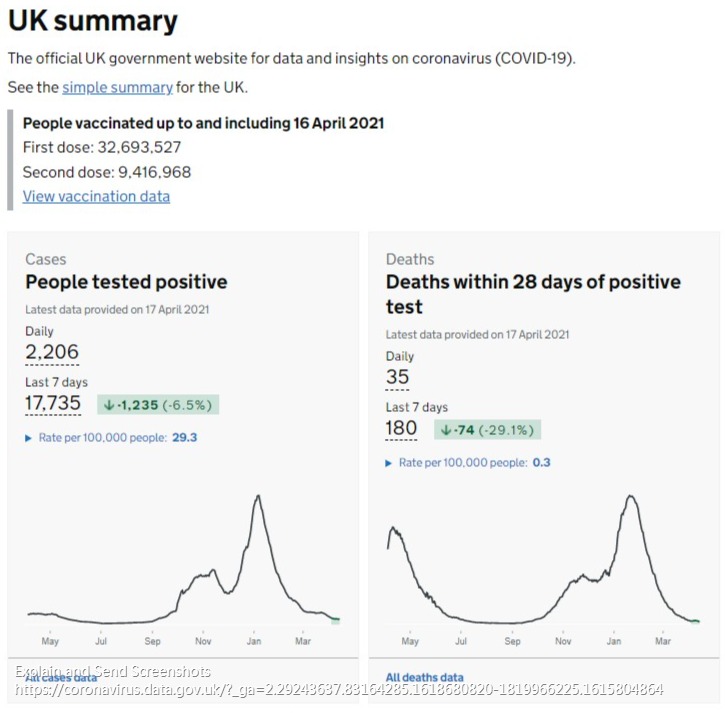This screenshot has width=725, height=713.
Task: Click the daily deaths figure 35
Action: pos(398,377)
